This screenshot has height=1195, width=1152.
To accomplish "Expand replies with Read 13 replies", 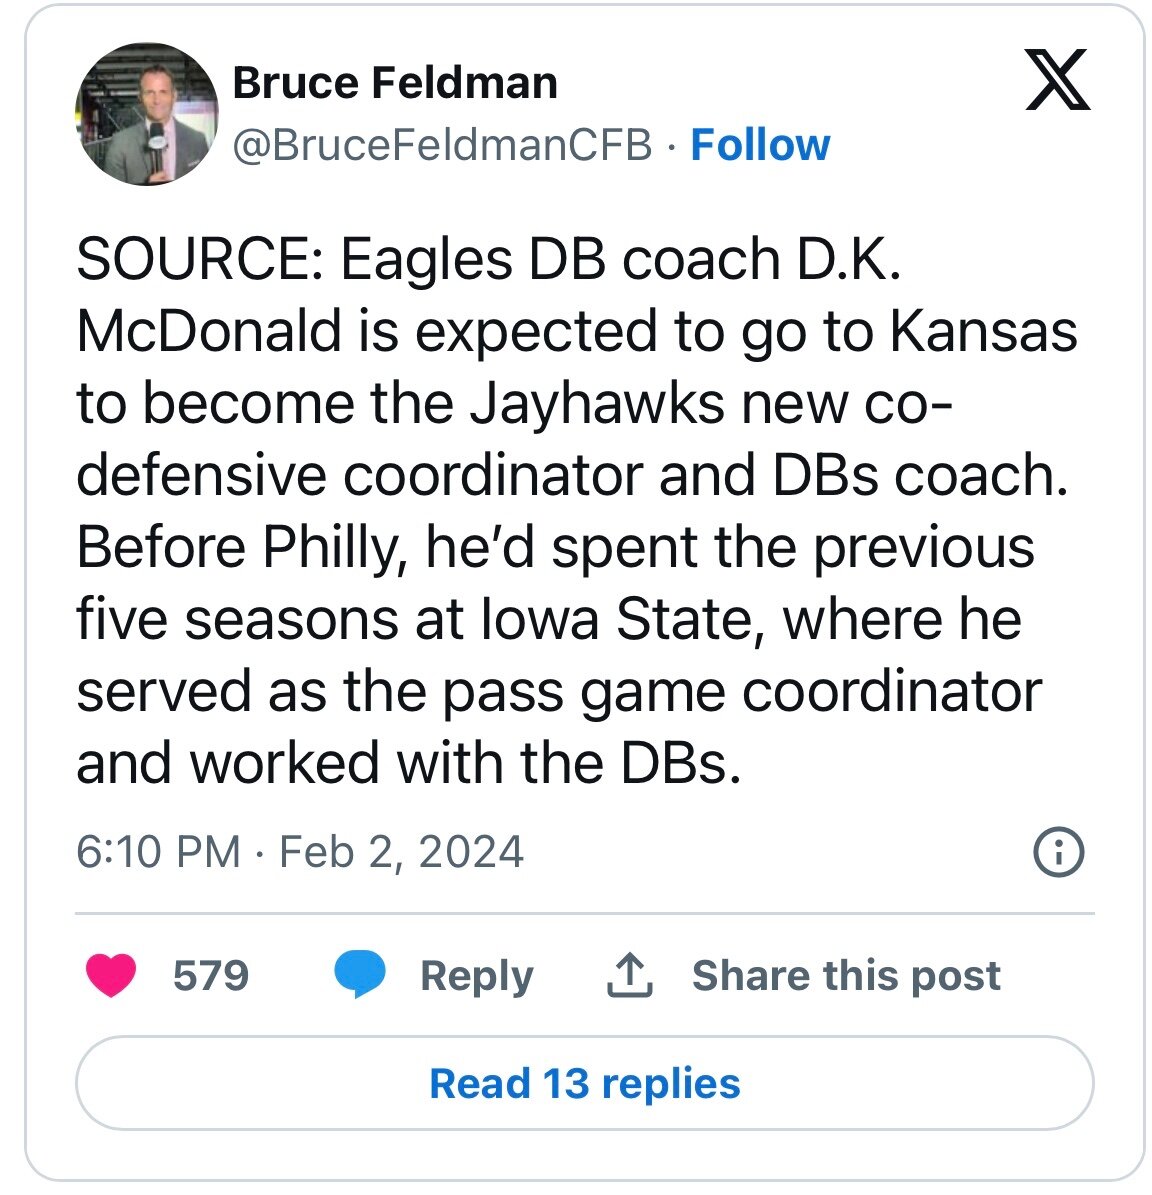I will [x=584, y=1083].
